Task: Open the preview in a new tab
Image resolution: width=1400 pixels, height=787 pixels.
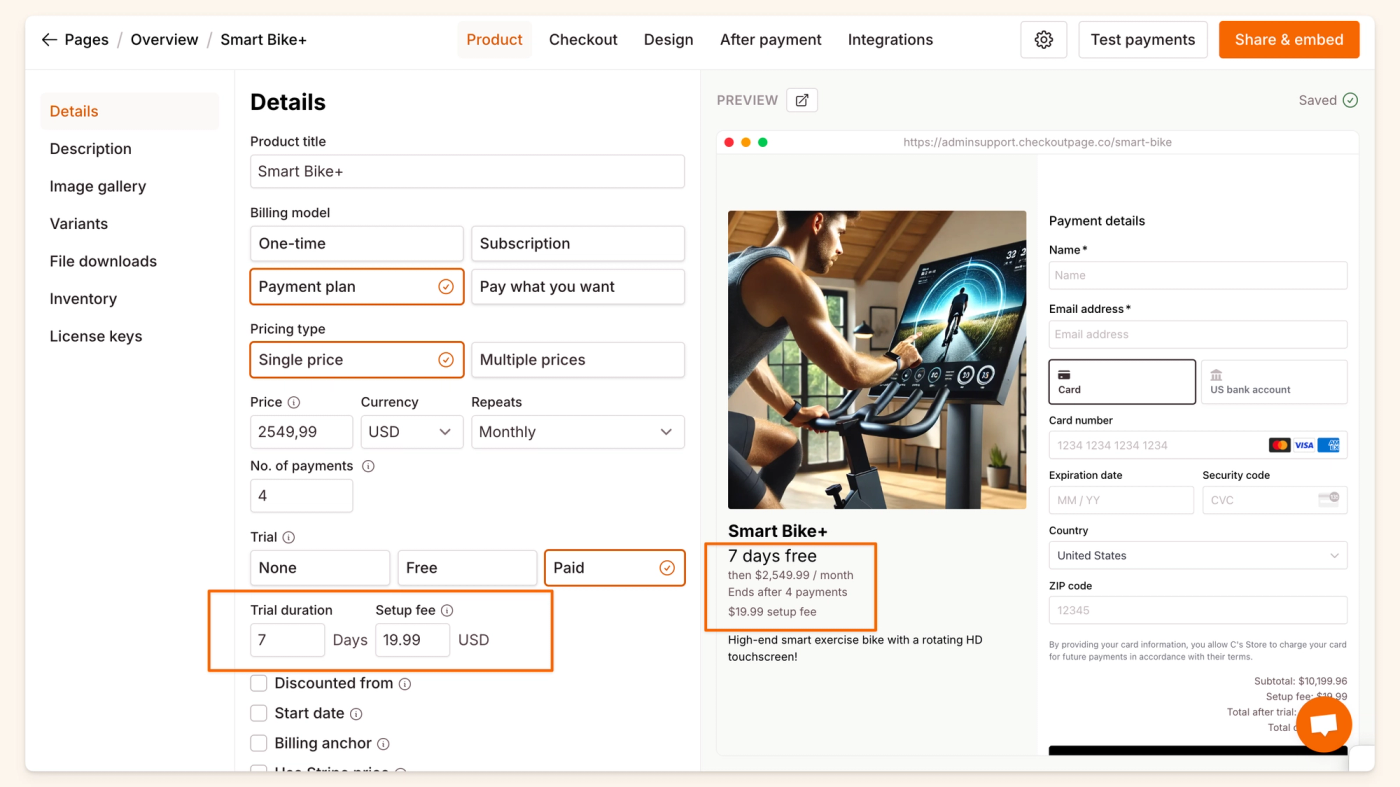Action: coord(802,100)
